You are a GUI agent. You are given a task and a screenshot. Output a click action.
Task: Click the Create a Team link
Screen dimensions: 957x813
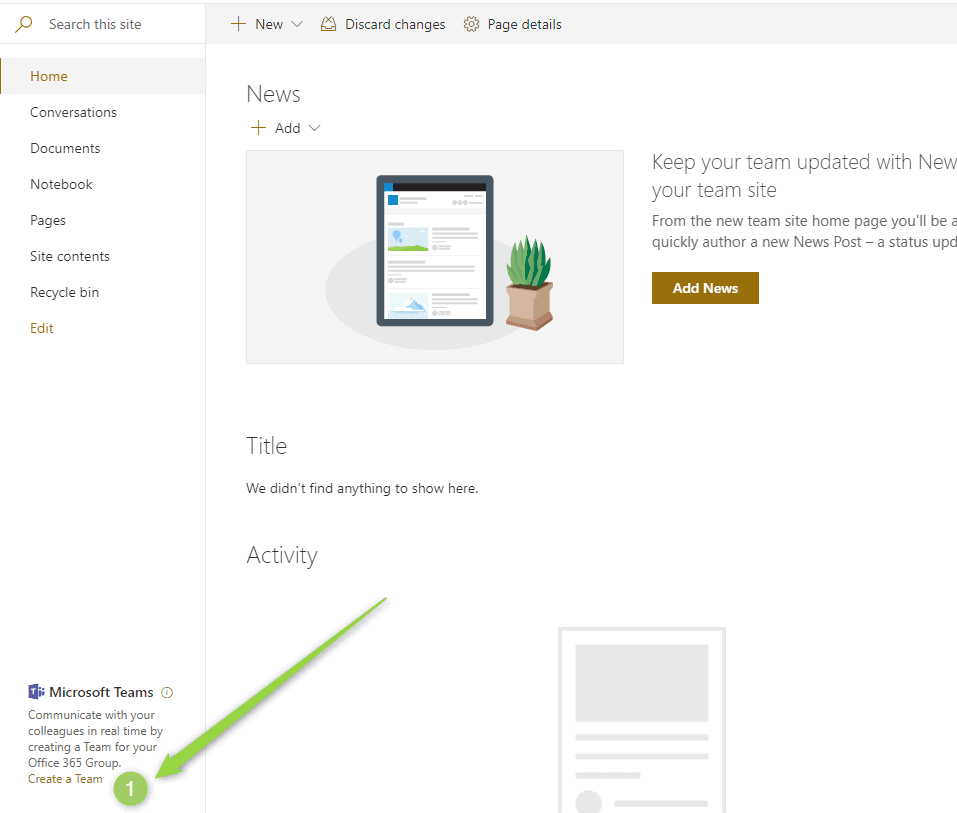coord(65,779)
